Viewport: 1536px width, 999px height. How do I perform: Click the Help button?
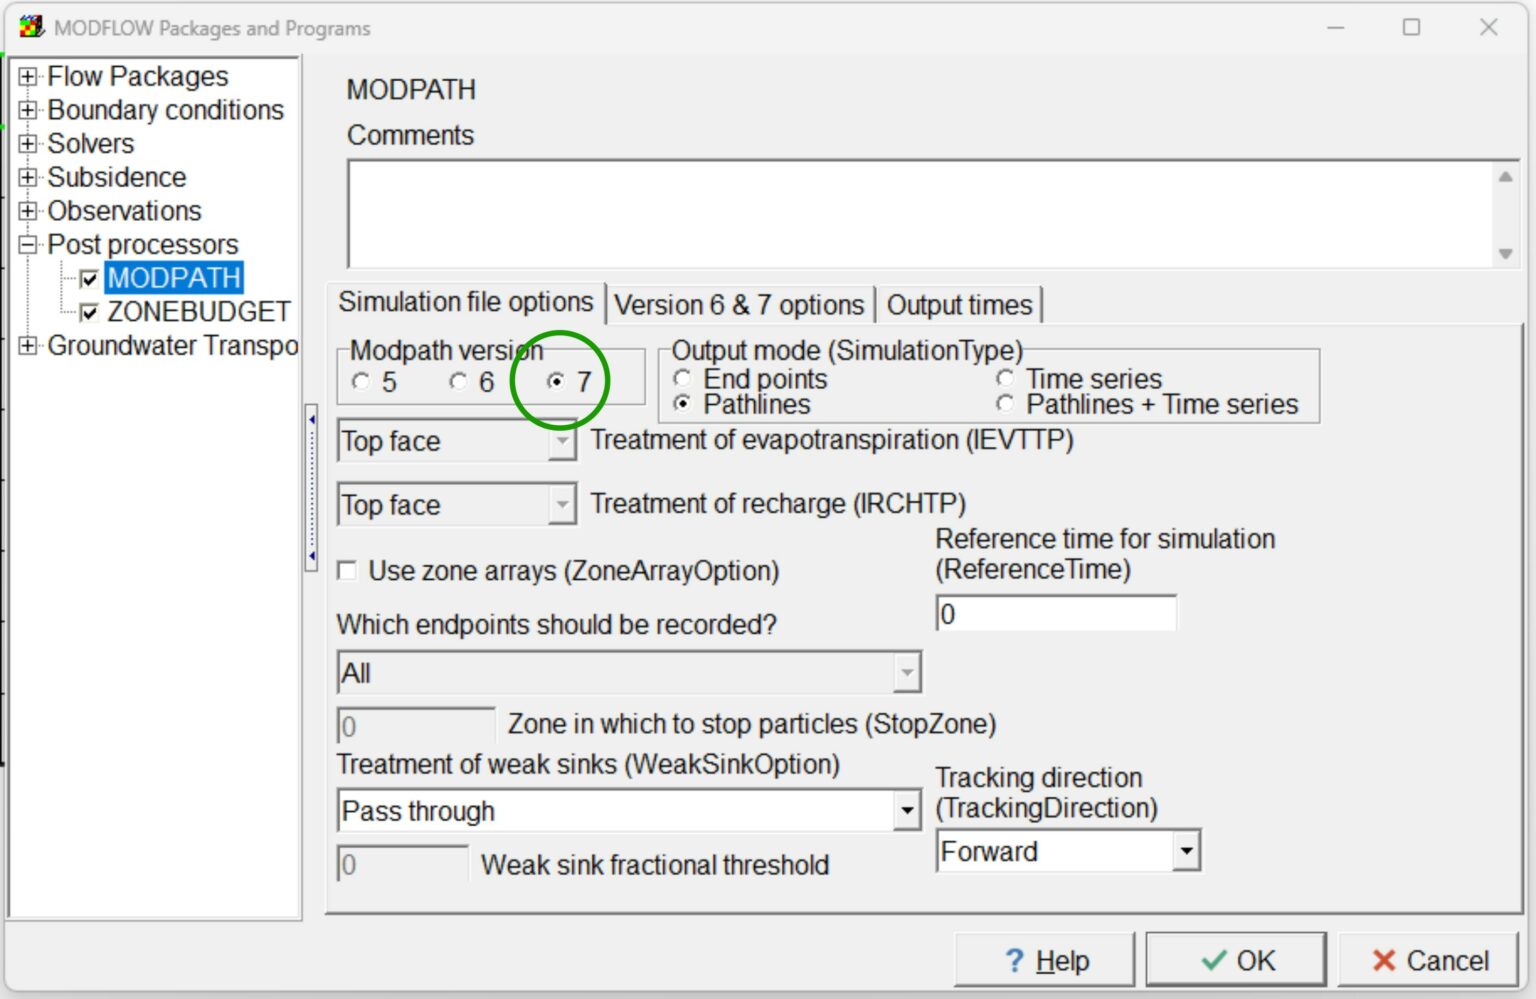[1044, 959]
